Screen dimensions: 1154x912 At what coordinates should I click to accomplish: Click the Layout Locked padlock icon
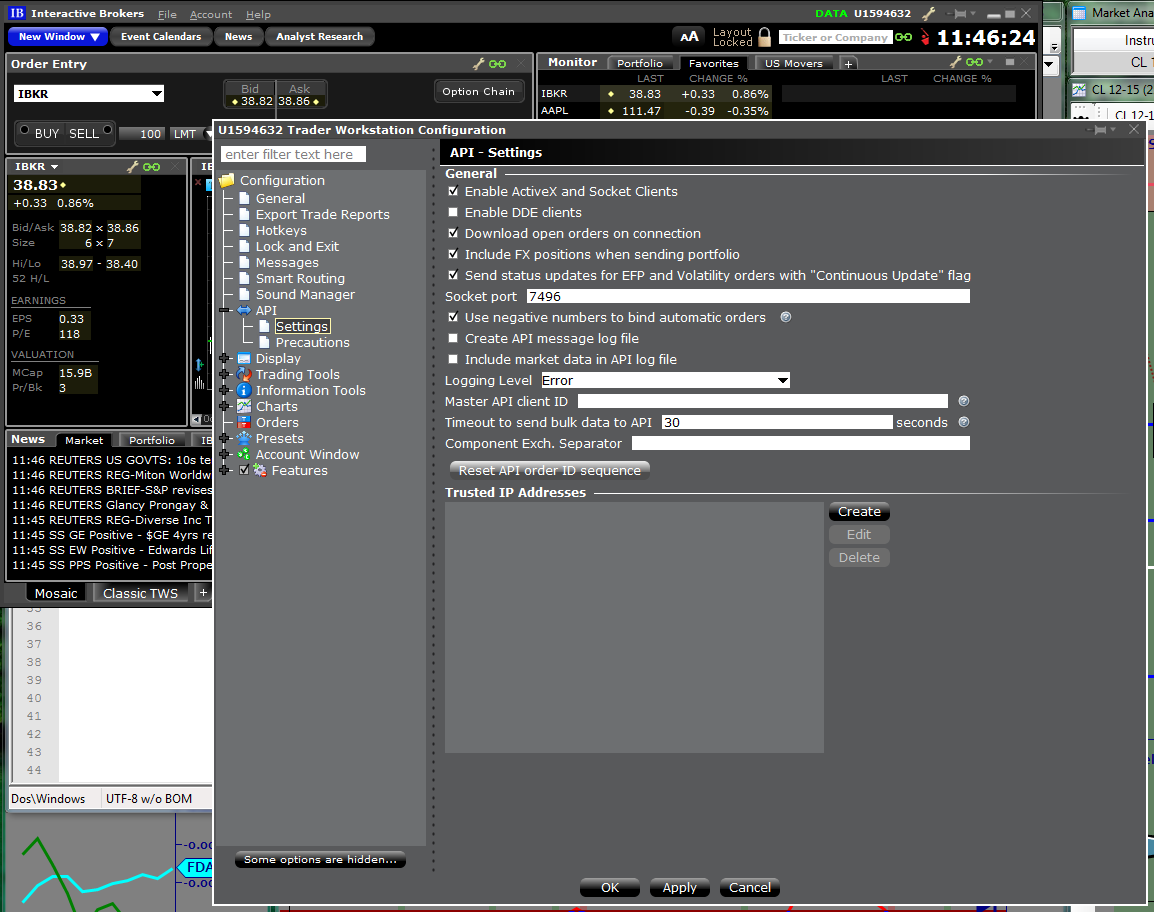[765, 37]
